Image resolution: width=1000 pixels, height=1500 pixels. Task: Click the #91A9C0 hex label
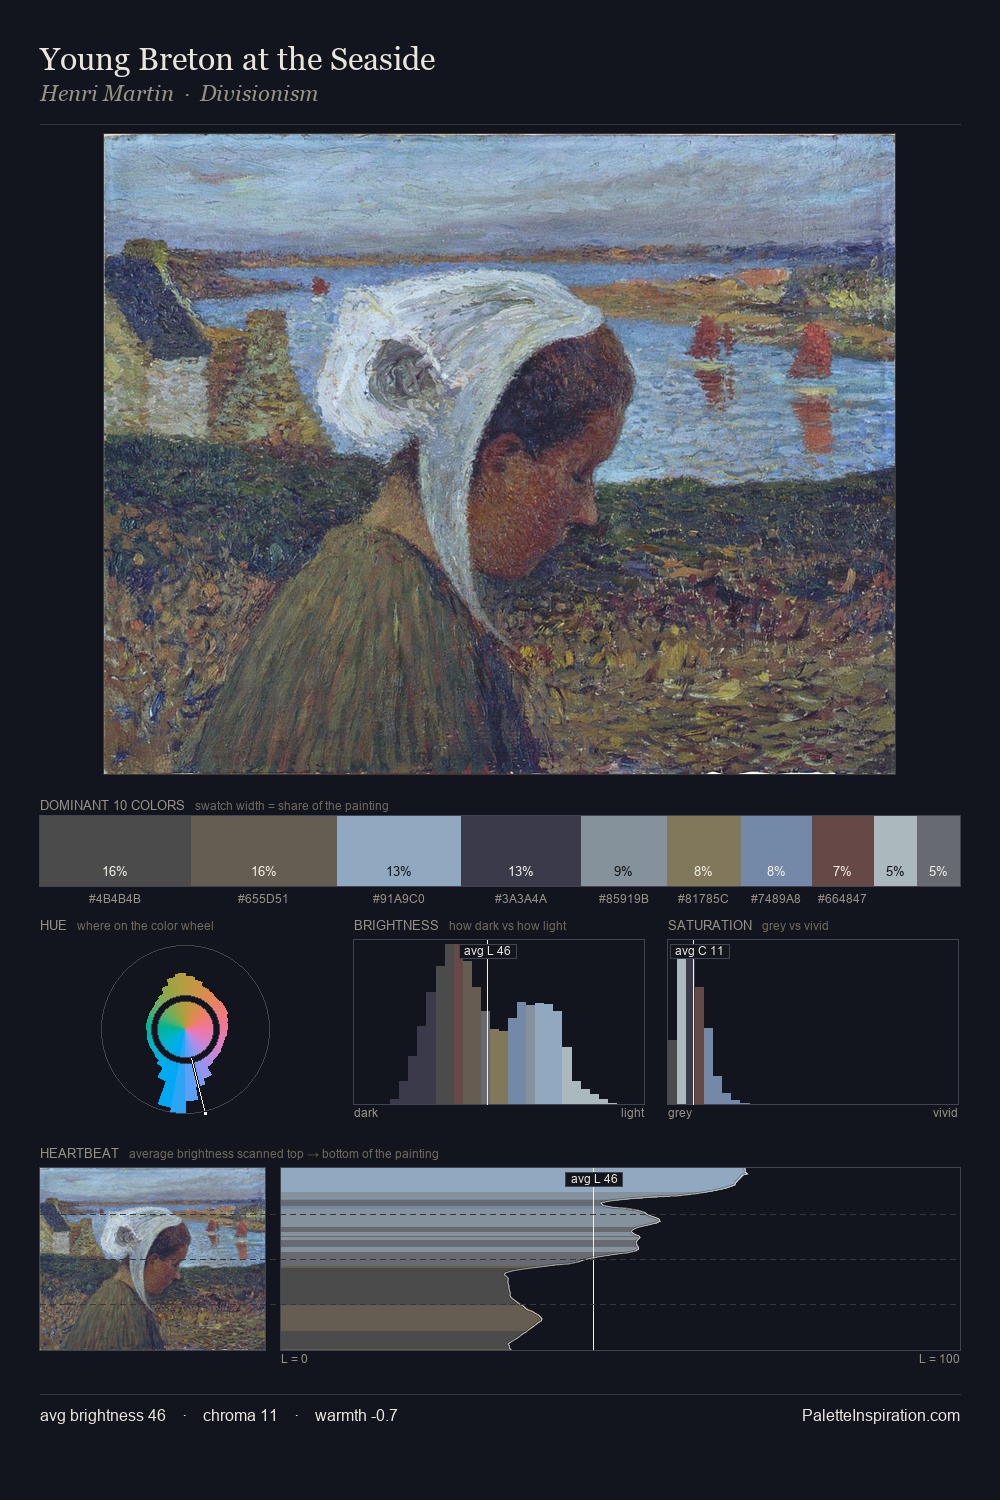pos(399,899)
